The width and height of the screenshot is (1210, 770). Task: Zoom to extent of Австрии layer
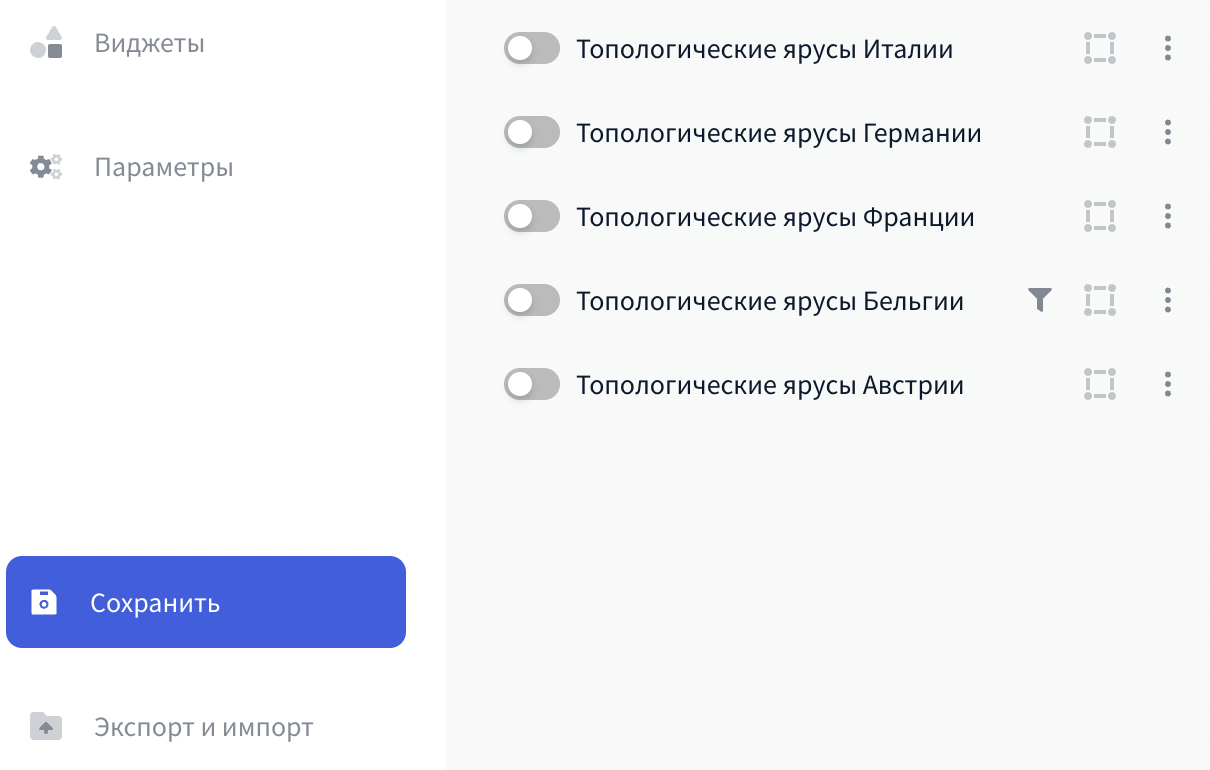[1100, 384]
